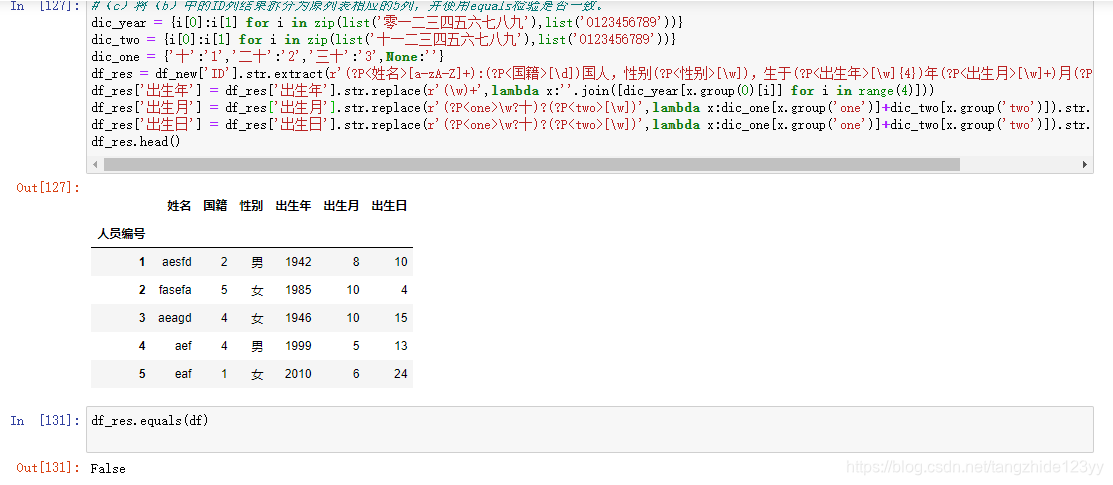Click birth year value 1985
This screenshot has height=485, width=1113.
[x=298, y=290]
